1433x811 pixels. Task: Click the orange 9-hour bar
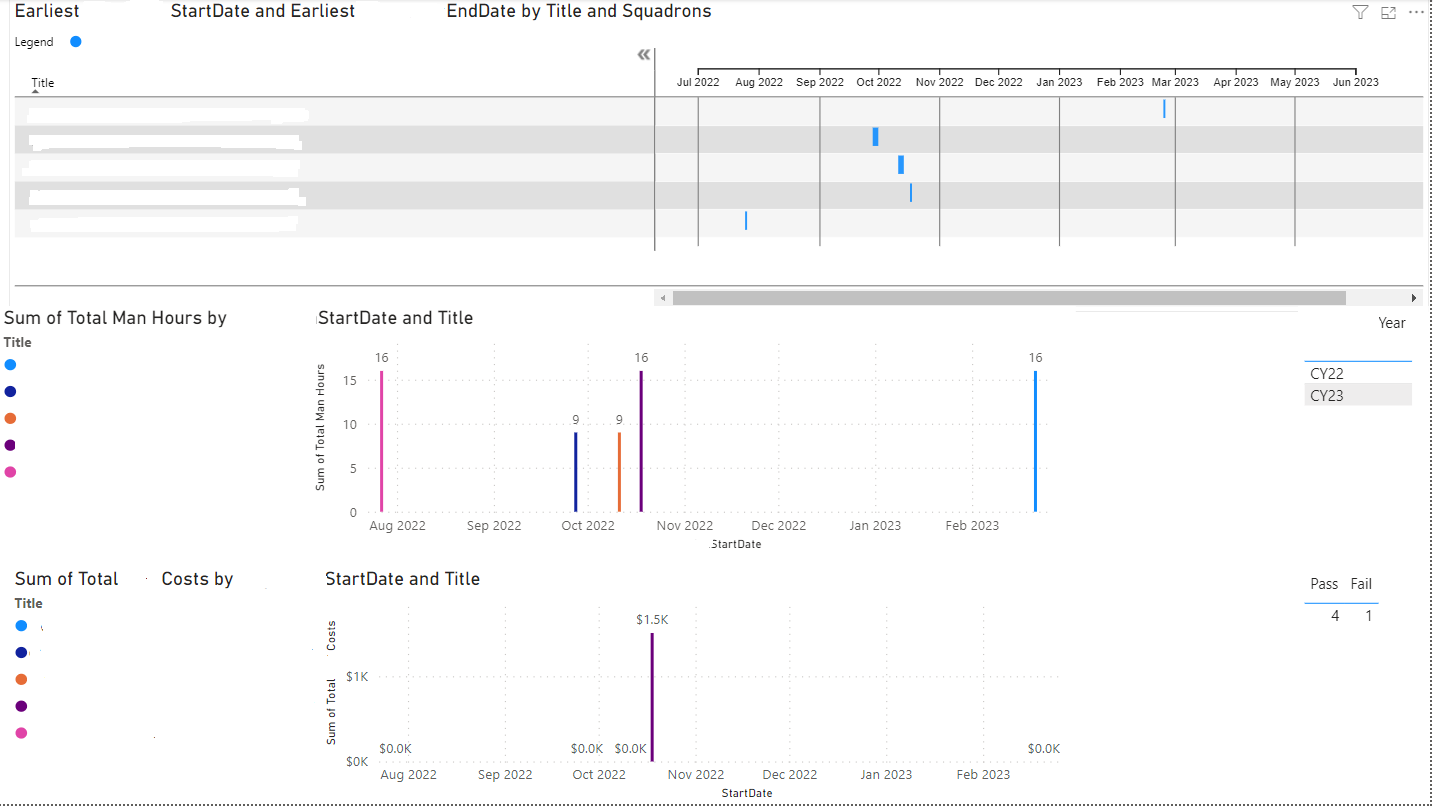pyautogui.click(x=619, y=472)
